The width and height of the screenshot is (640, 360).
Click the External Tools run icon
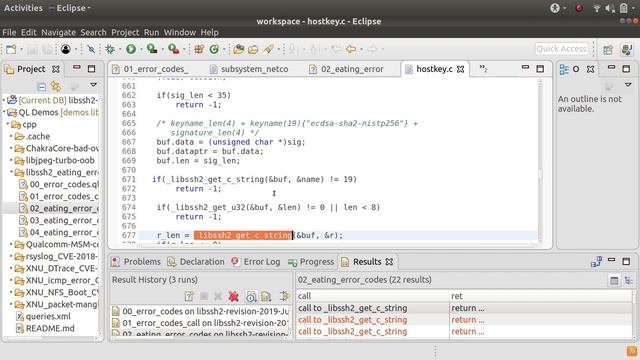click(173, 49)
